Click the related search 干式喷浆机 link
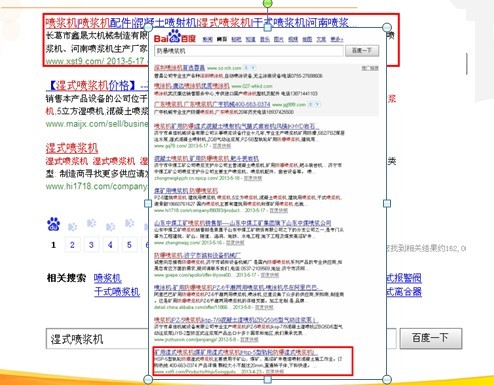This screenshot has width=494, height=385. coord(117,292)
